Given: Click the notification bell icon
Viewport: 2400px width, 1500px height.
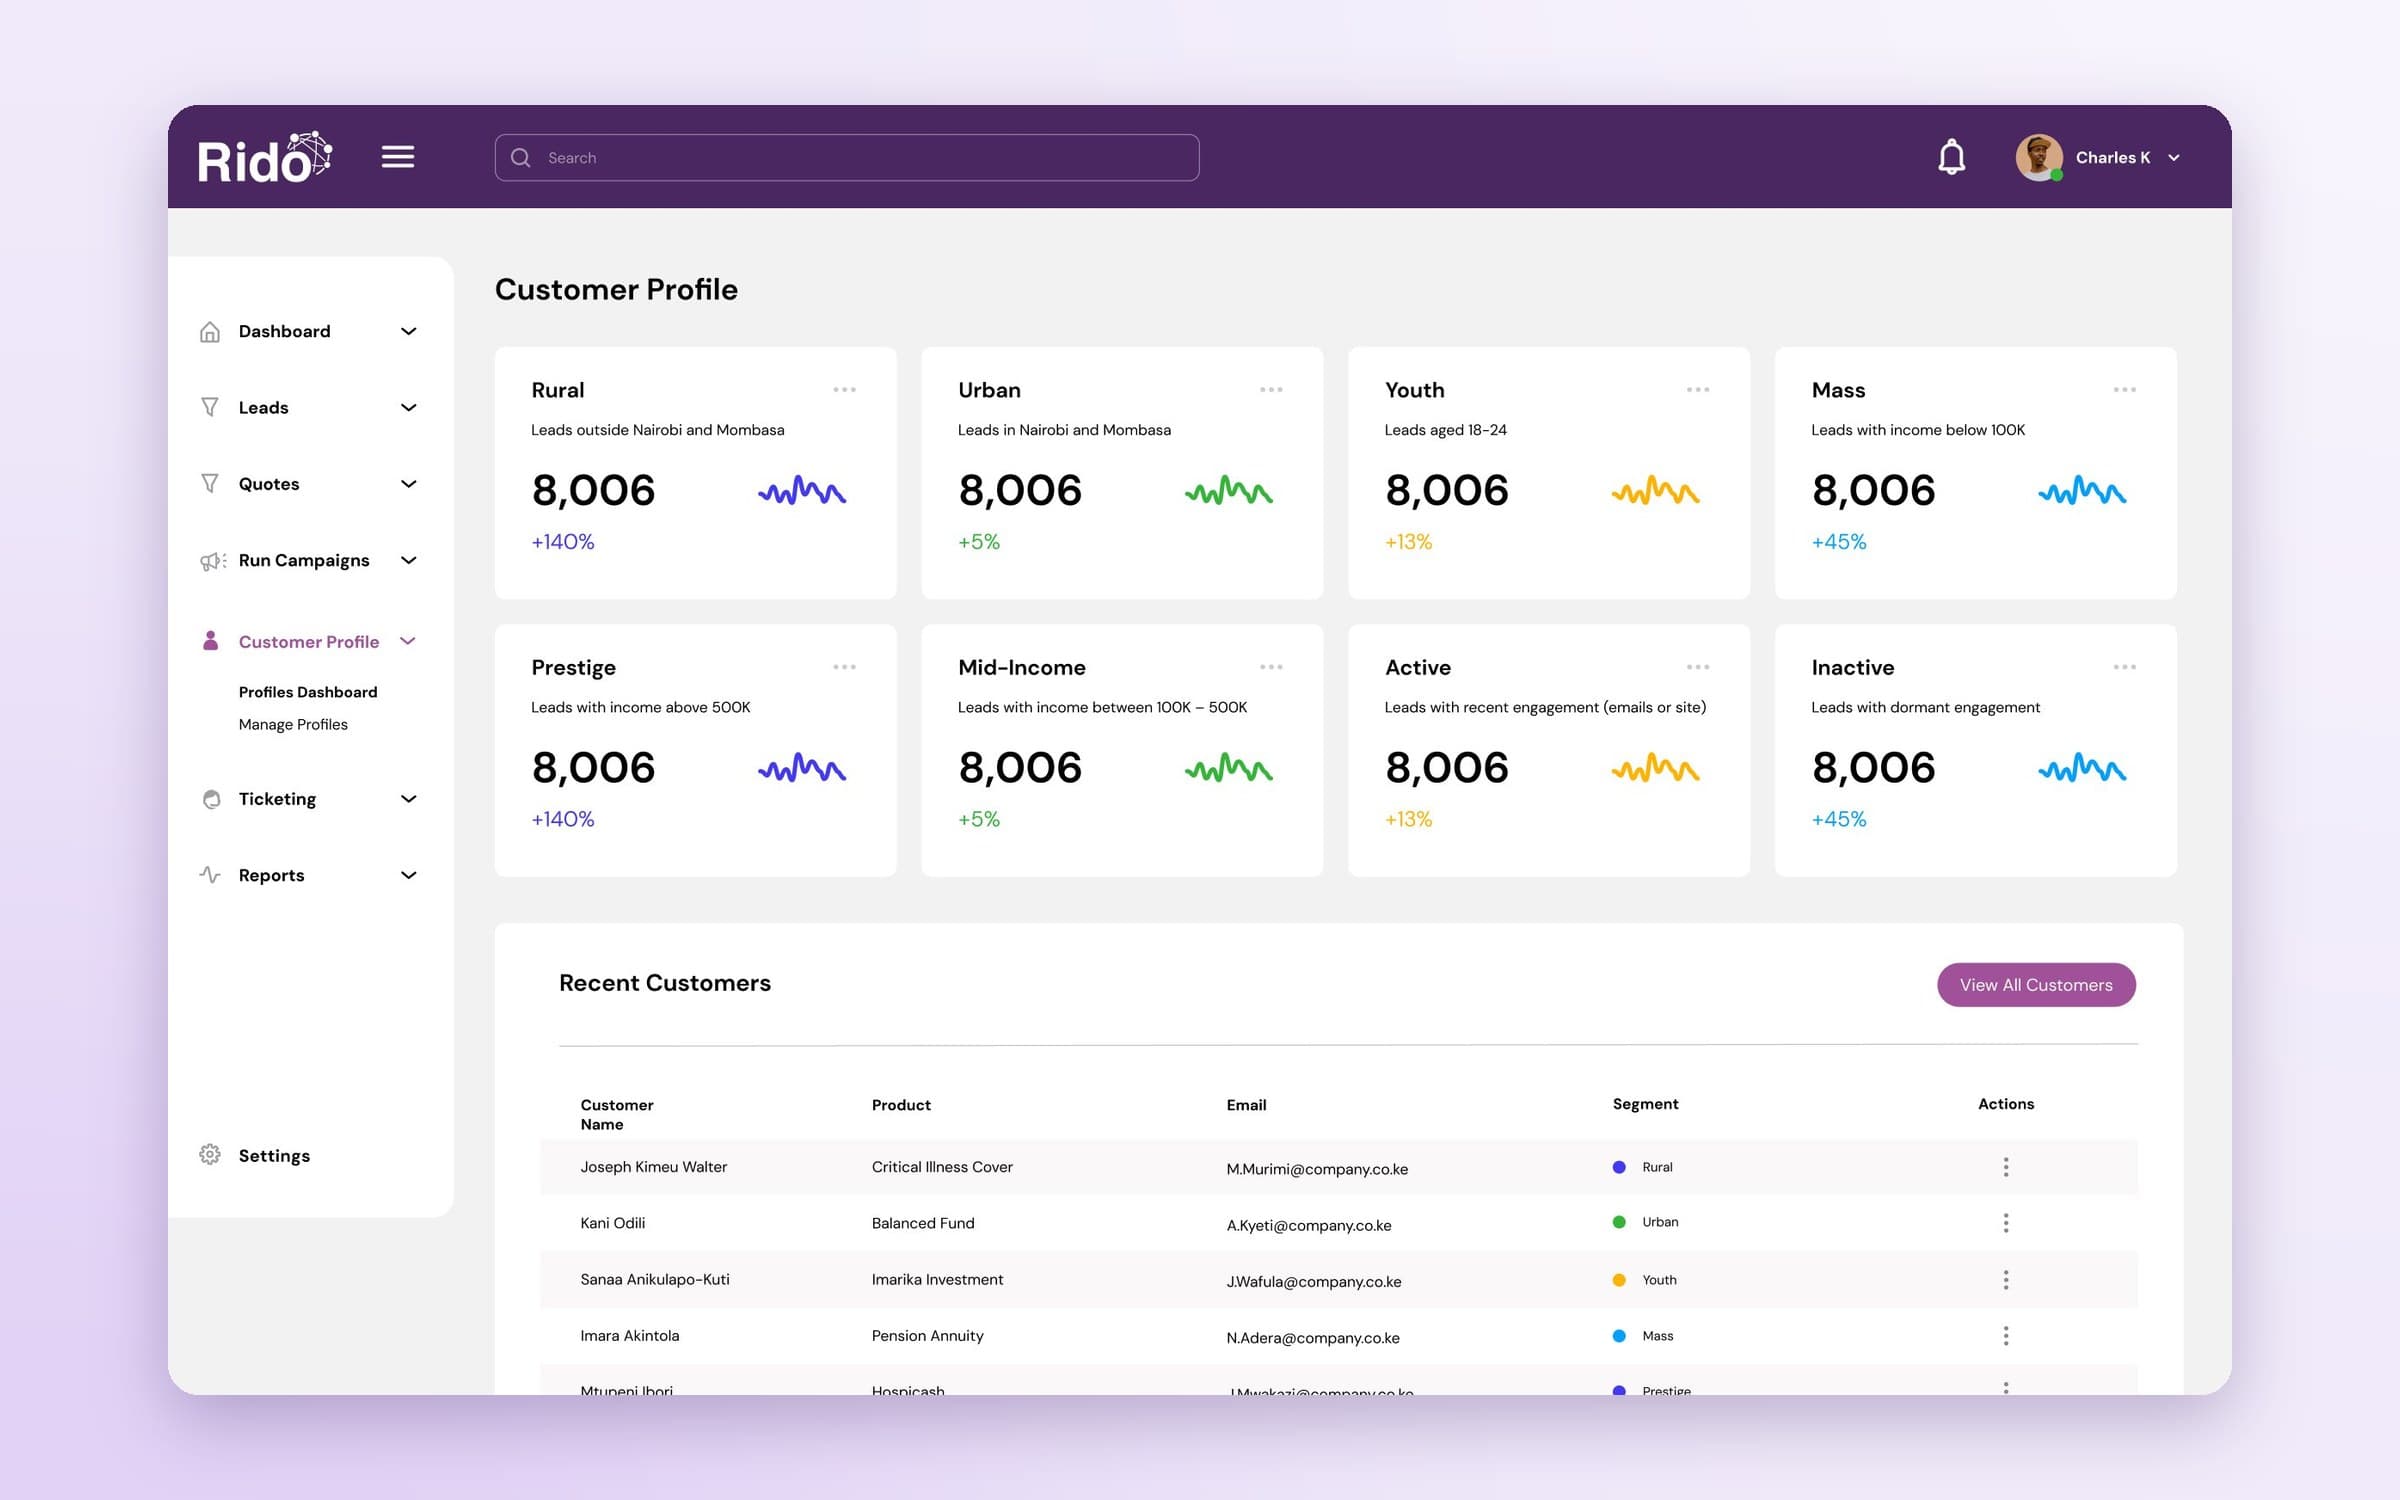Looking at the screenshot, I should coord(1951,157).
